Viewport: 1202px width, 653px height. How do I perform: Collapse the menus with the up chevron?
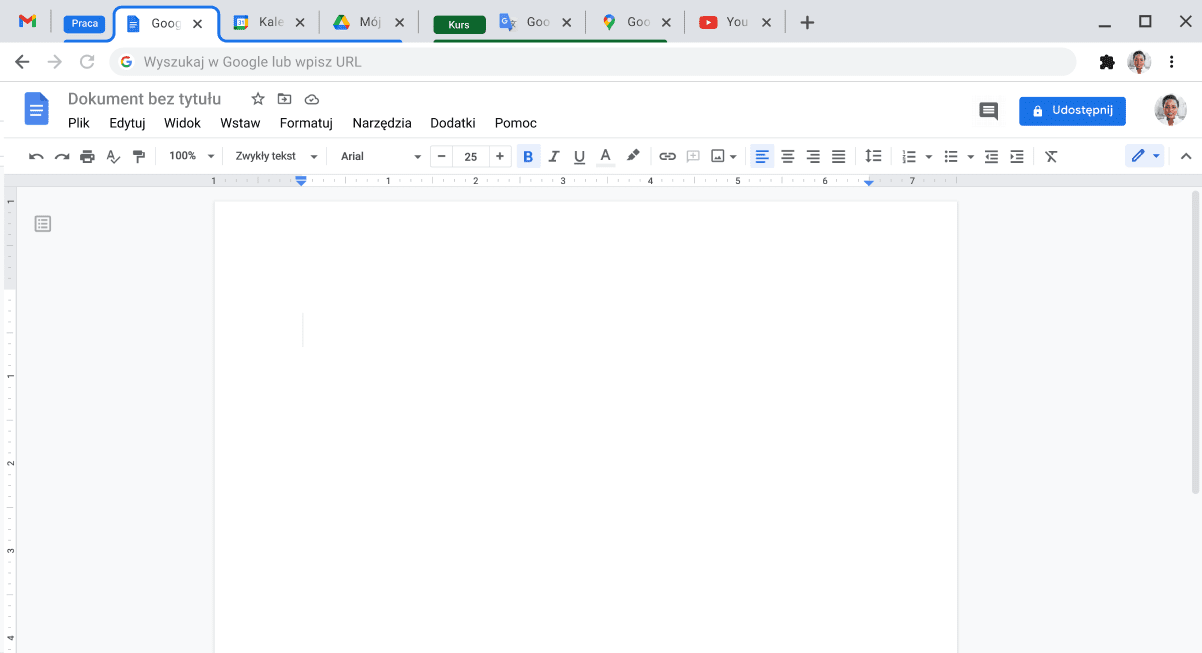(1186, 156)
